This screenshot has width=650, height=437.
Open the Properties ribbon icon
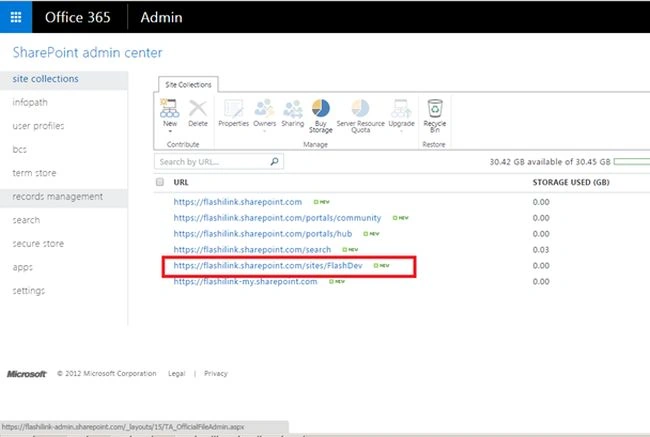pyautogui.click(x=233, y=108)
